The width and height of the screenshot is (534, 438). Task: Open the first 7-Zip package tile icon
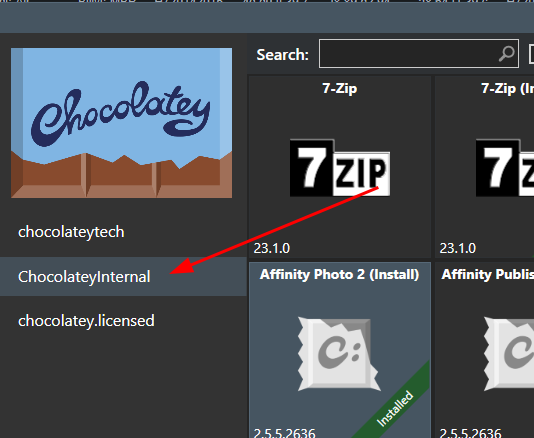pyautogui.click(x=340, y=168)
